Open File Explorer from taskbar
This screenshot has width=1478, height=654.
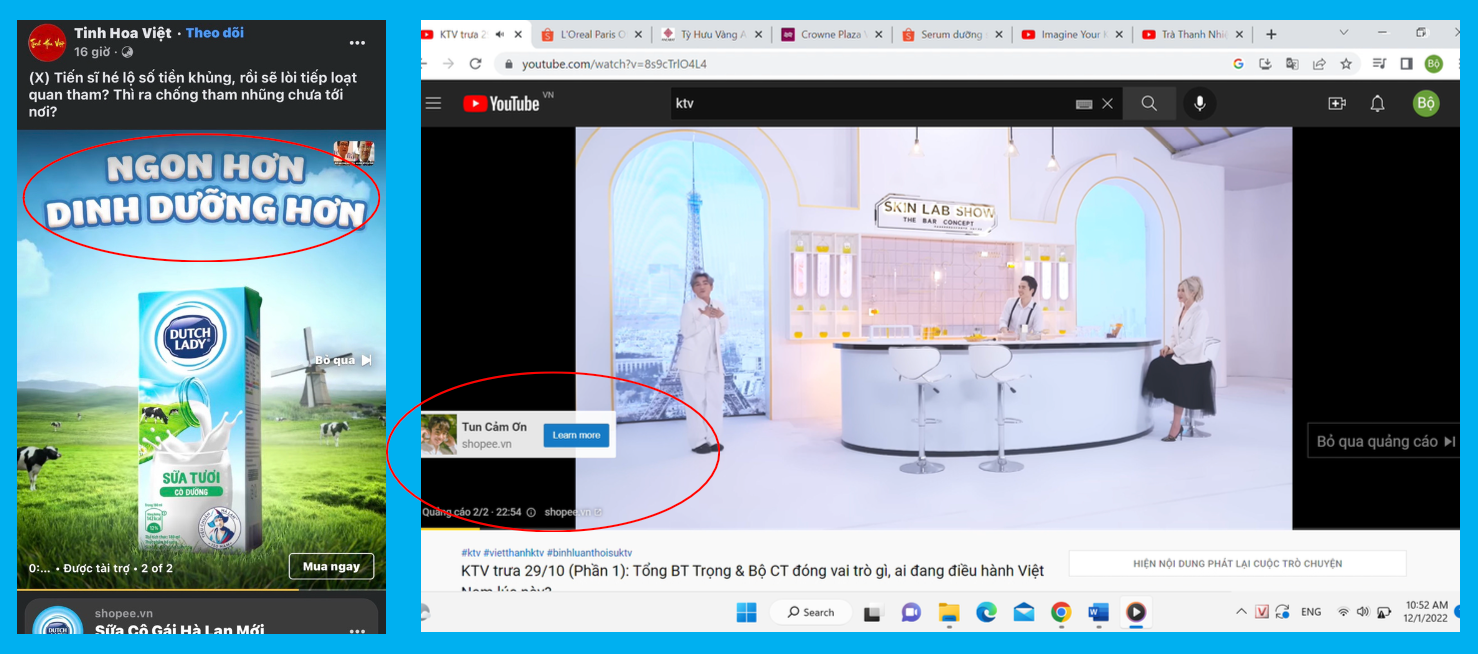point(948,612)
